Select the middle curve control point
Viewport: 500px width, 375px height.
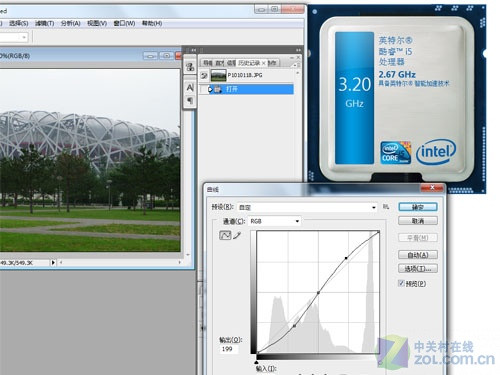(318, 292)
